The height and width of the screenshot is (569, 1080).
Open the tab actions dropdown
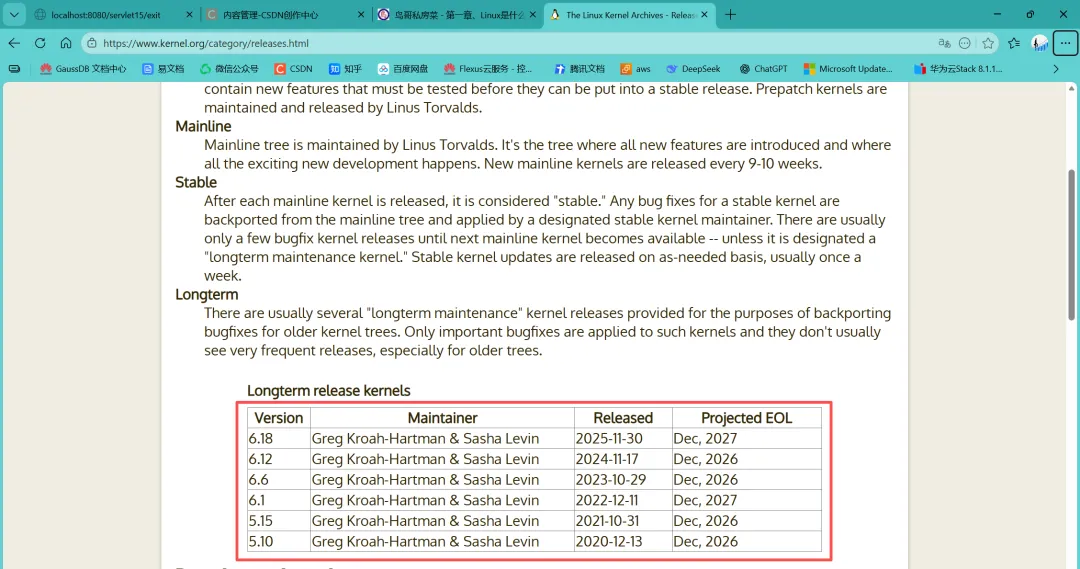click(x=14, y=14)
